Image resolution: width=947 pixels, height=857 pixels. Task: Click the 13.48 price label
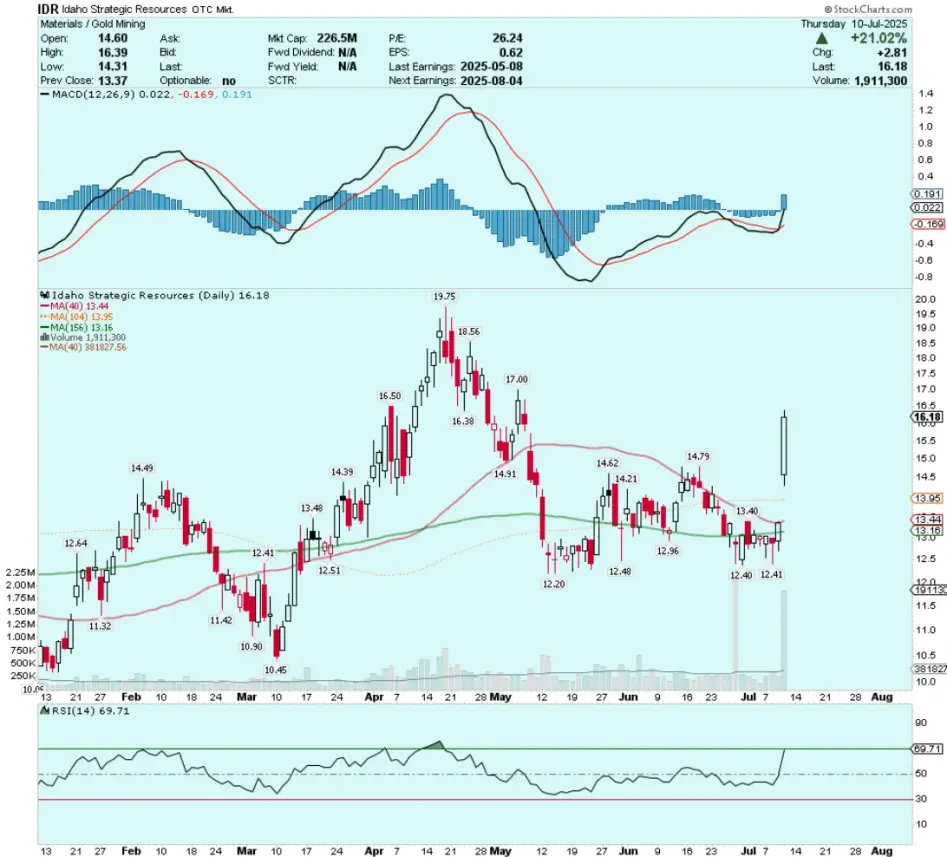tap(312, 509)
